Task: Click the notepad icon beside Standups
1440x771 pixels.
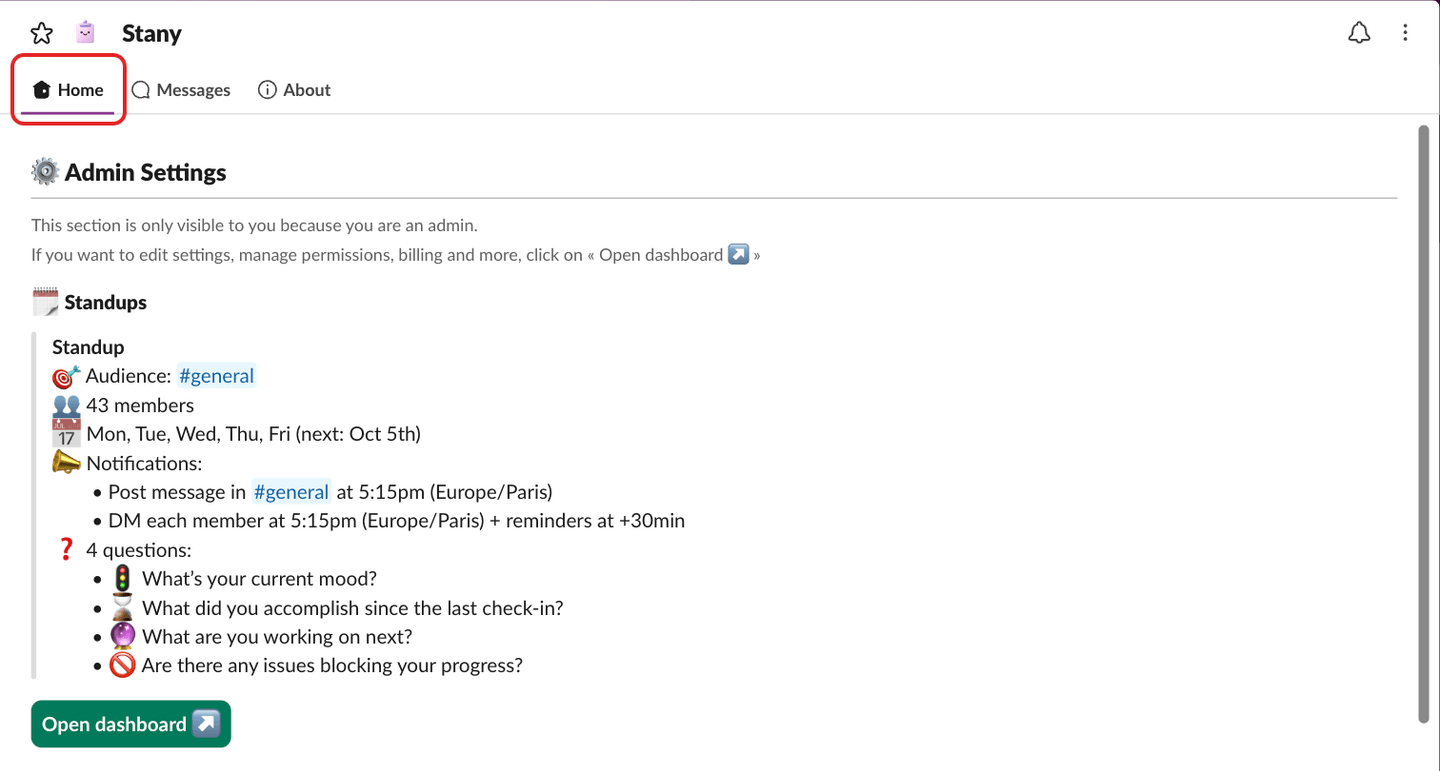Action: coord(45,302)
